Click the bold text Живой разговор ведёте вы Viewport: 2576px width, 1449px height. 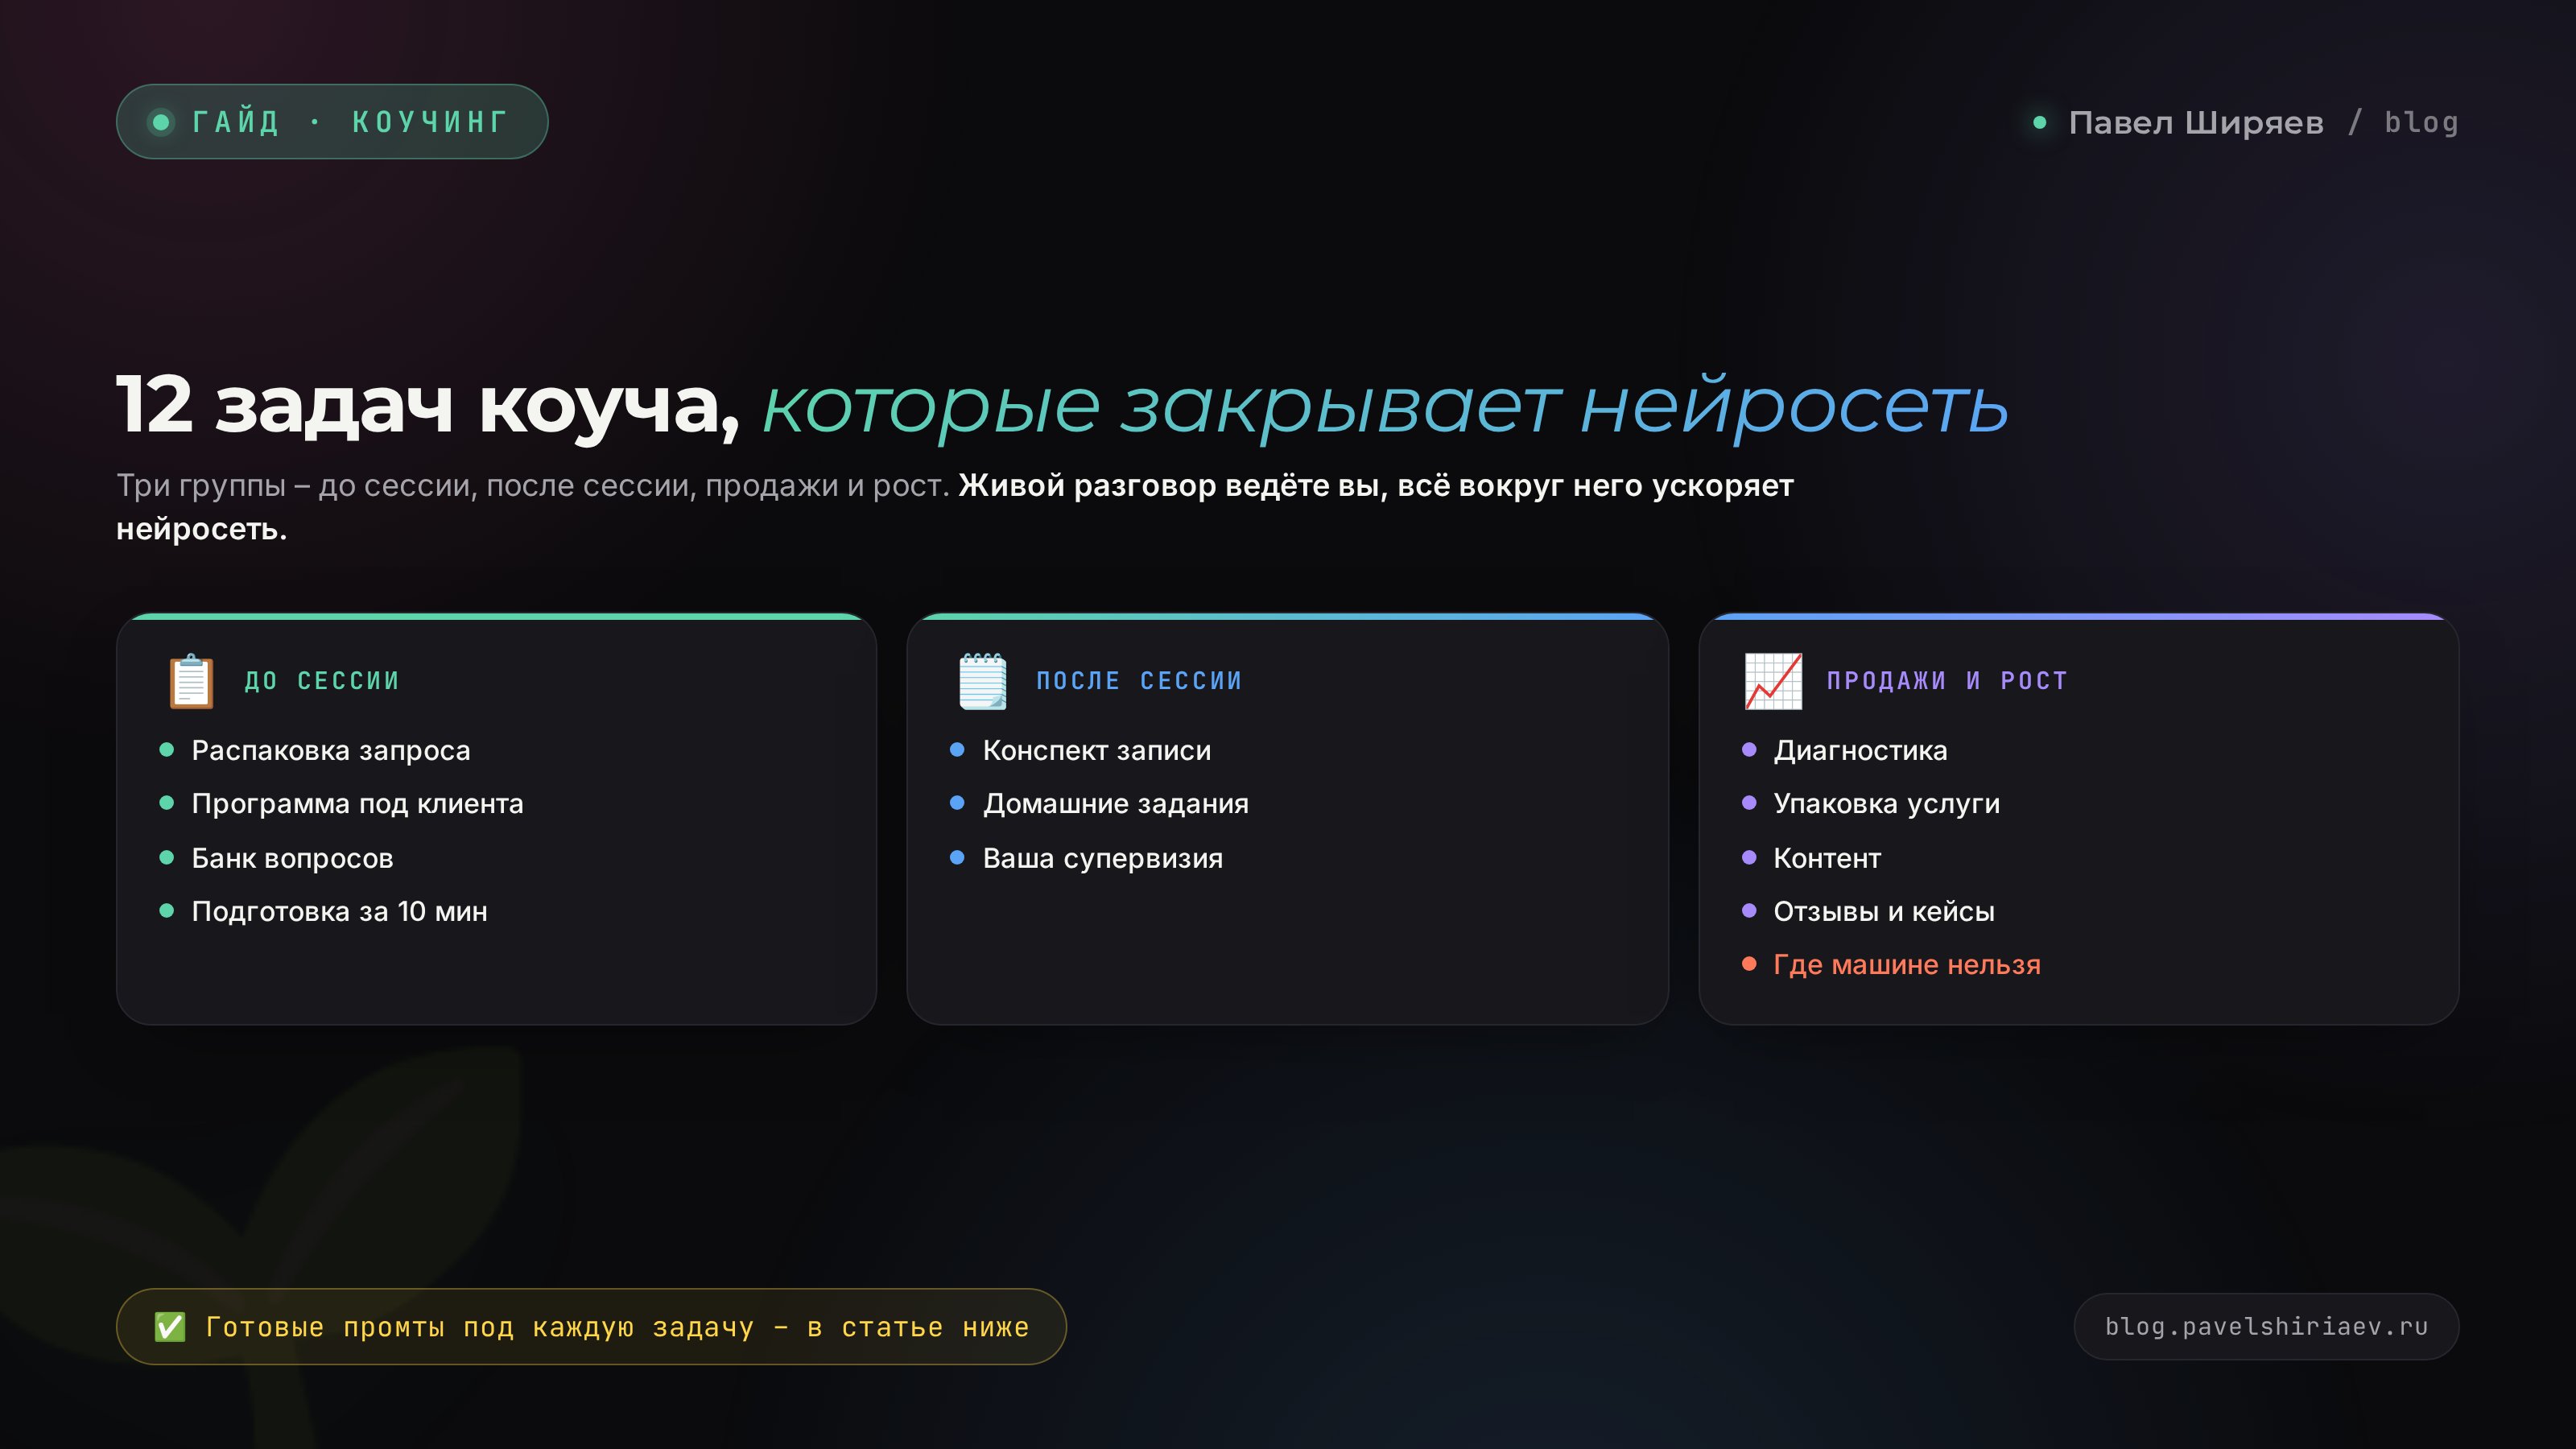click(1172, 485)
